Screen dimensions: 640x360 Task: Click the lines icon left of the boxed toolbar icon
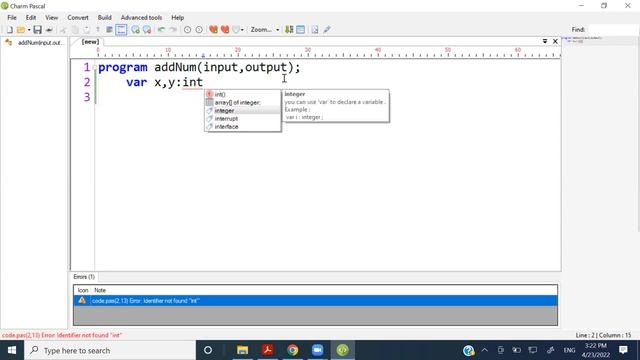[109, 30]
